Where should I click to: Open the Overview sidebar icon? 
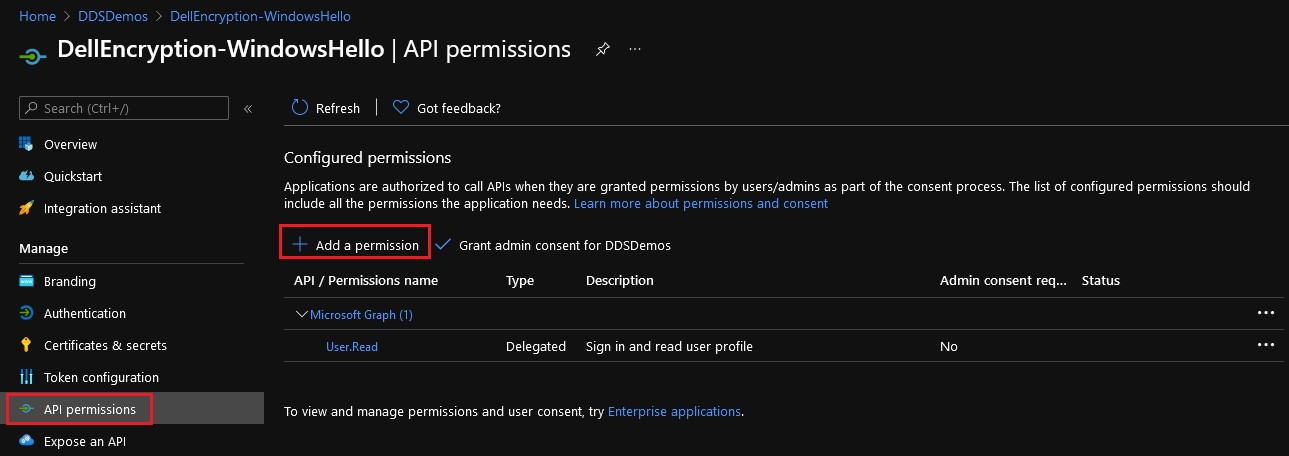tap(27, 144)
